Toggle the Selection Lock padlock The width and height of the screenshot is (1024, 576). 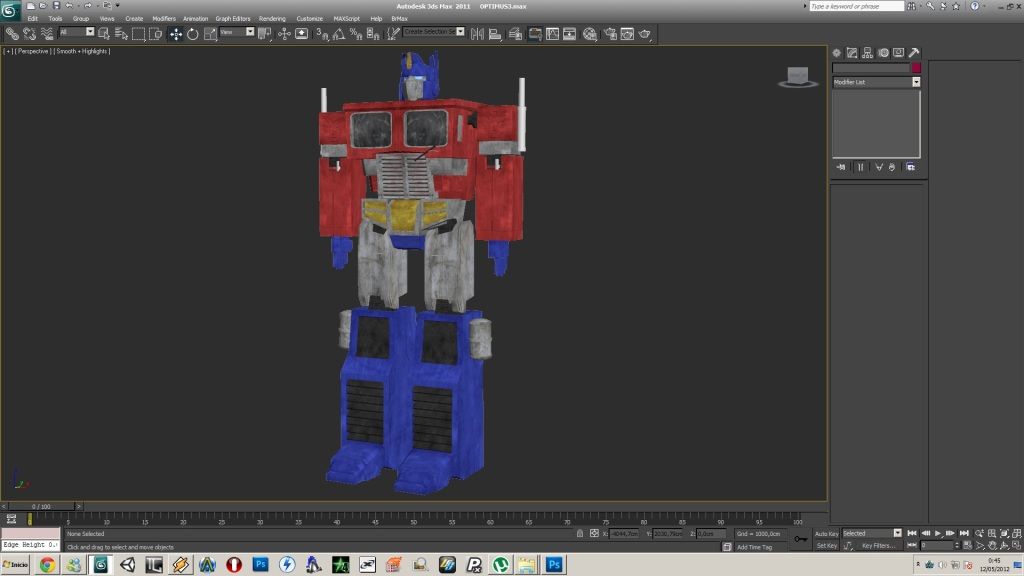(580, 534)
